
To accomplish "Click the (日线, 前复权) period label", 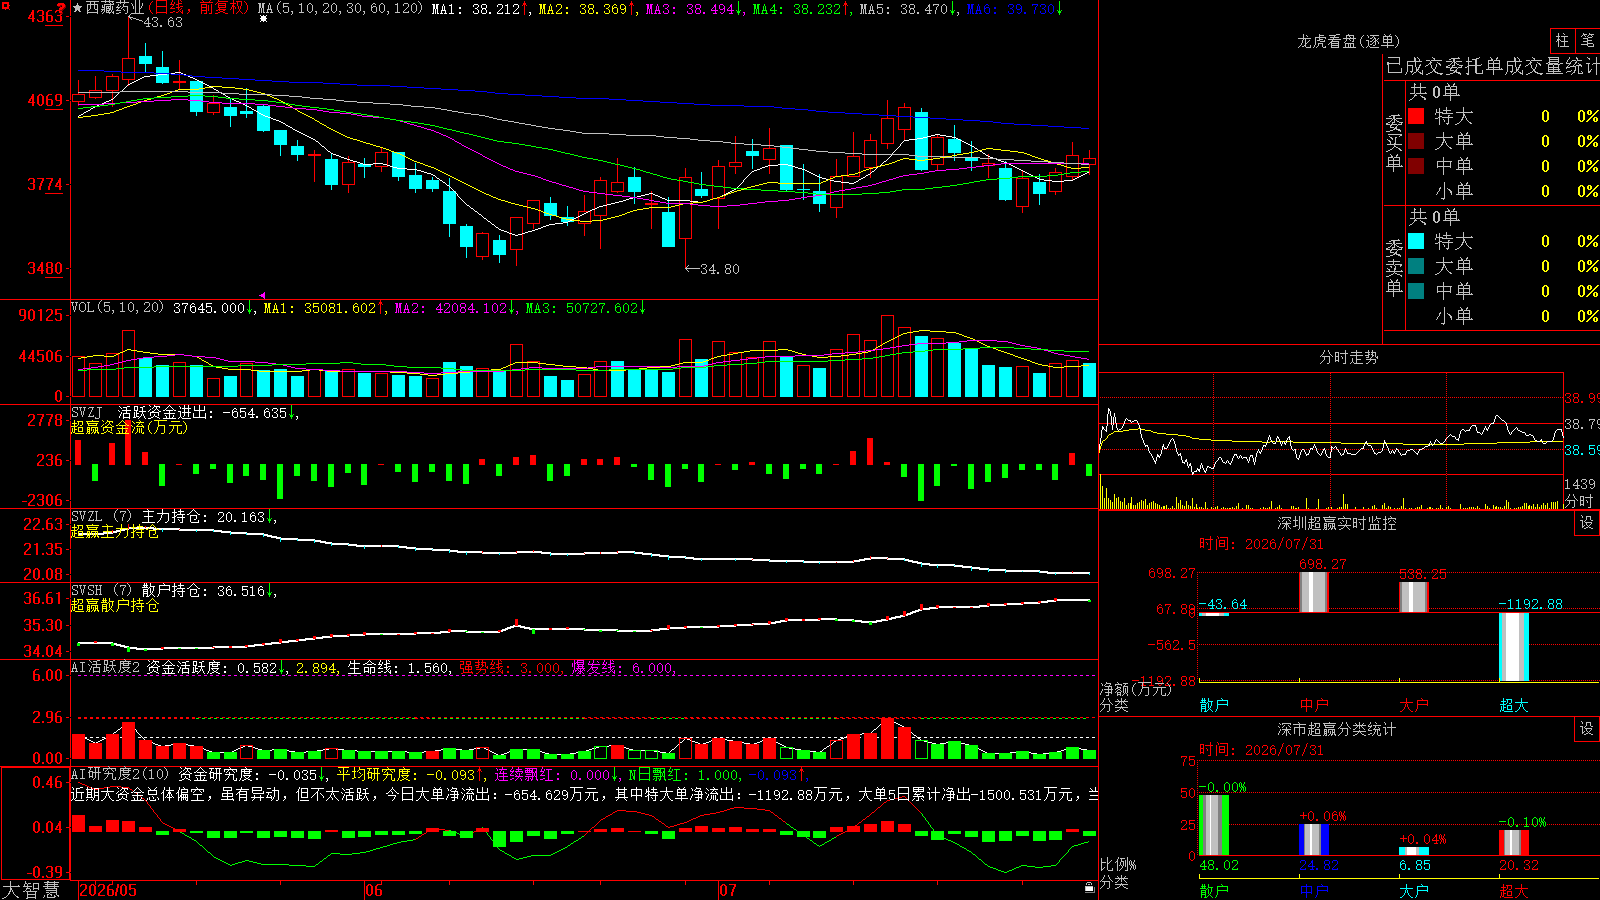I will point(198,8).
